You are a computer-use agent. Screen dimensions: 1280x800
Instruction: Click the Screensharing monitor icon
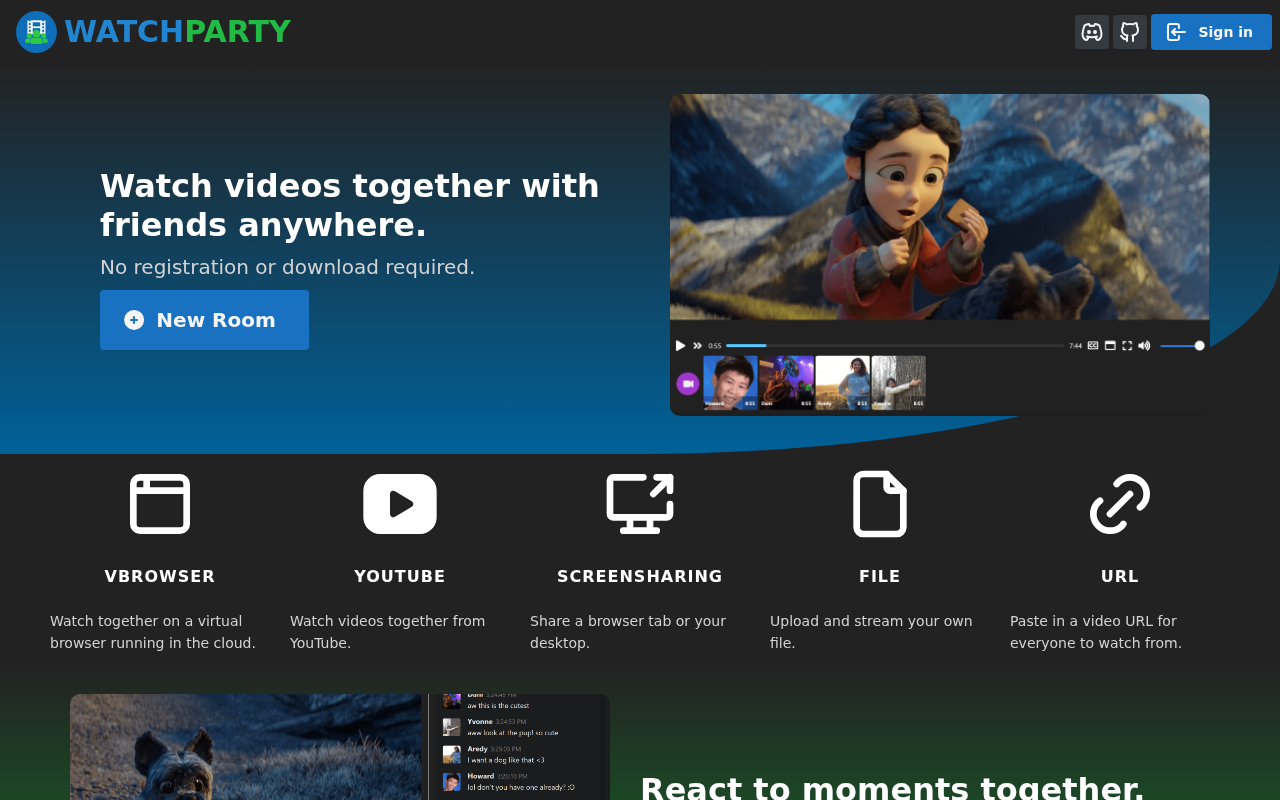[x=640, y=504]
